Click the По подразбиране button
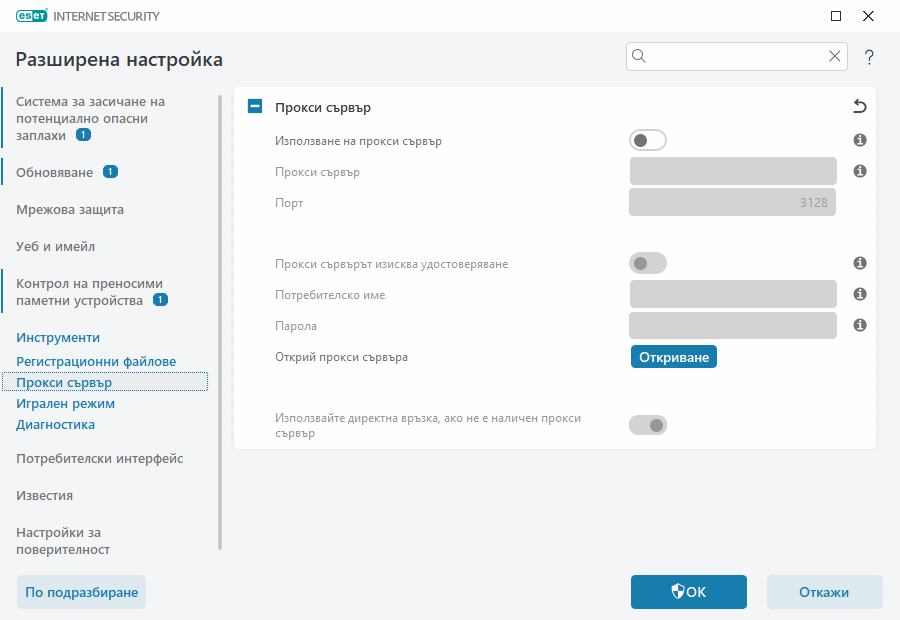 (x=80, y=592)
